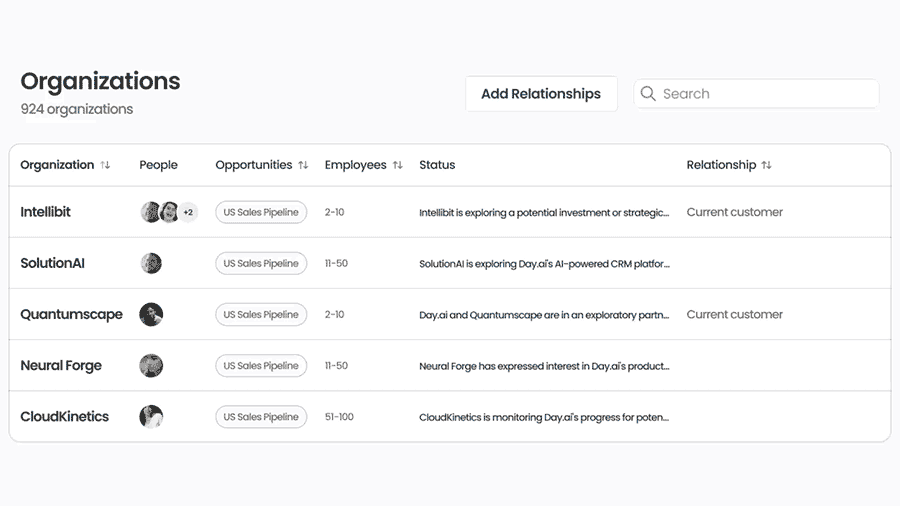Click Intellibit's second person avatar
Screen dimensions: 900x506
point(169,212)
